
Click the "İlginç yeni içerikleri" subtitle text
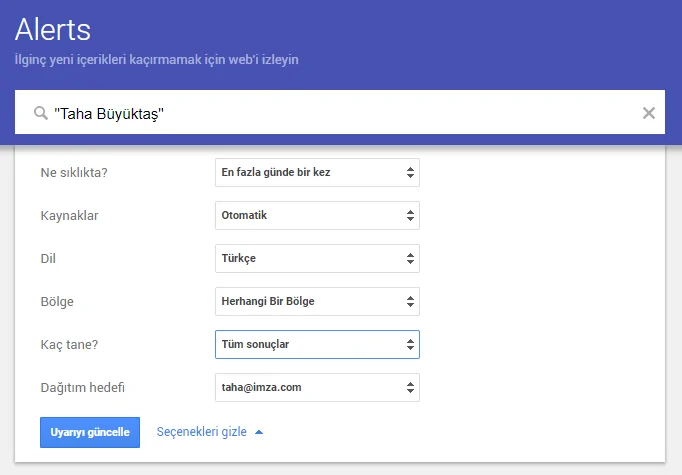[x=157, y=60]
